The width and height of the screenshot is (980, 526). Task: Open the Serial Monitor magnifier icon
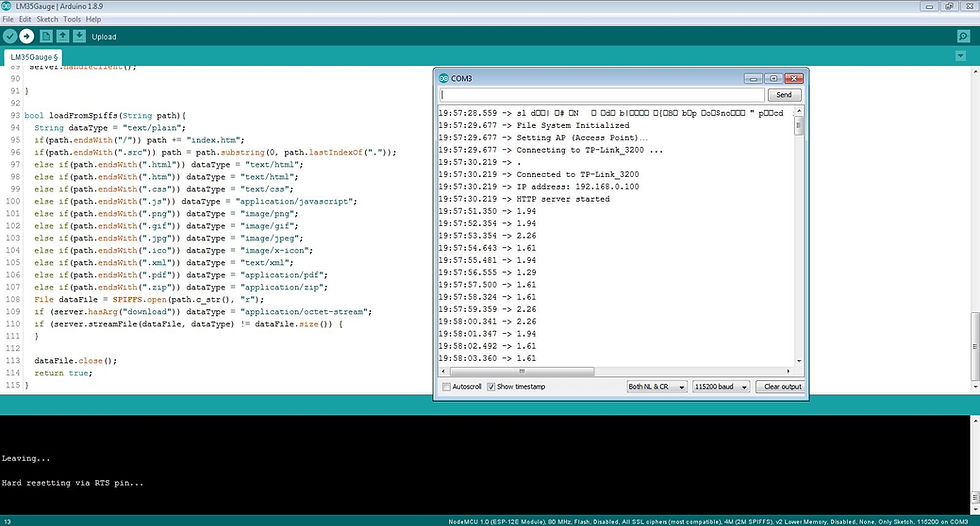coord(963,36)
